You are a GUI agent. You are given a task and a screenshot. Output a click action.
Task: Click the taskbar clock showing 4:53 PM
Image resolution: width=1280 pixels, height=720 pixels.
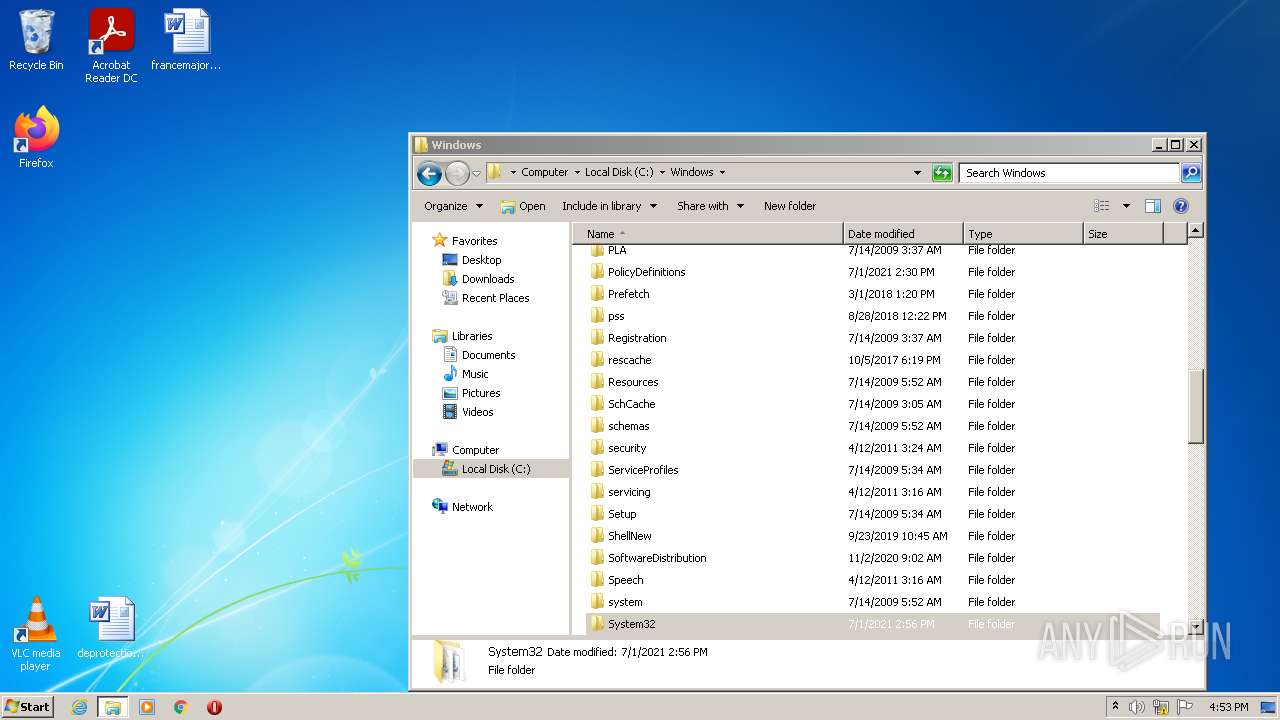1228,707
